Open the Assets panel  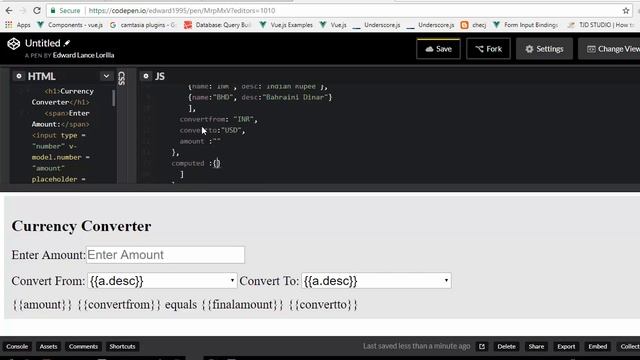(x=48, y=347)
